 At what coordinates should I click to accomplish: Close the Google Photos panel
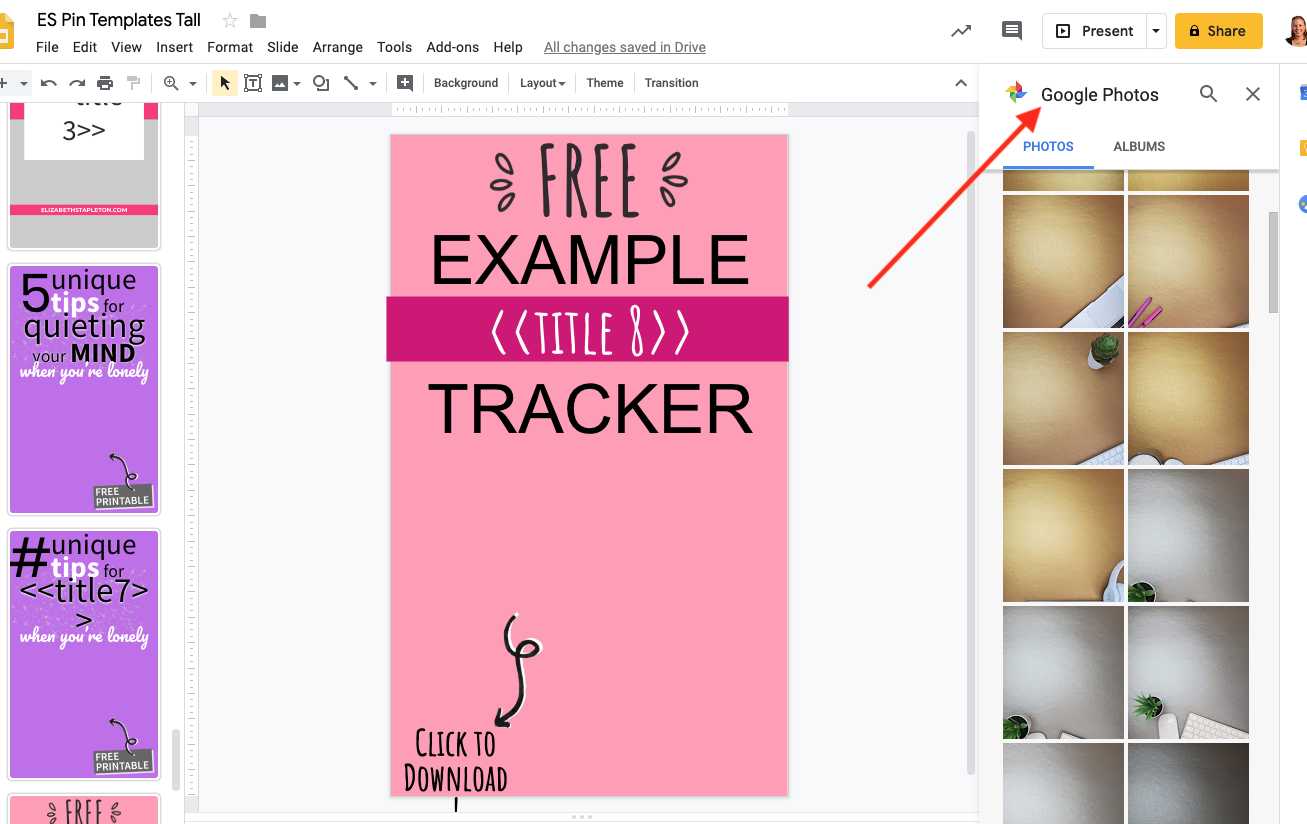coord(1253,94)
